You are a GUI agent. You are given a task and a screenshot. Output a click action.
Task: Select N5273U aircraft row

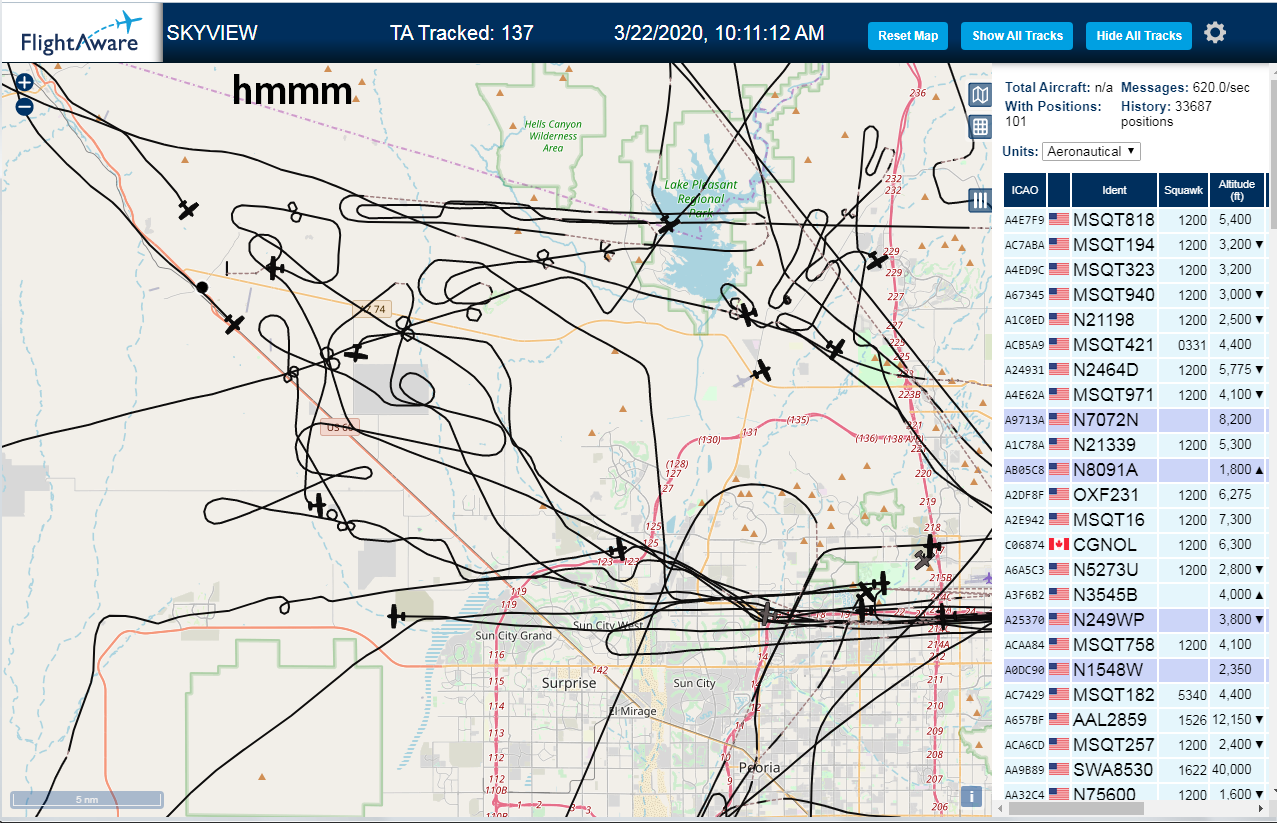click(1135, 569)
